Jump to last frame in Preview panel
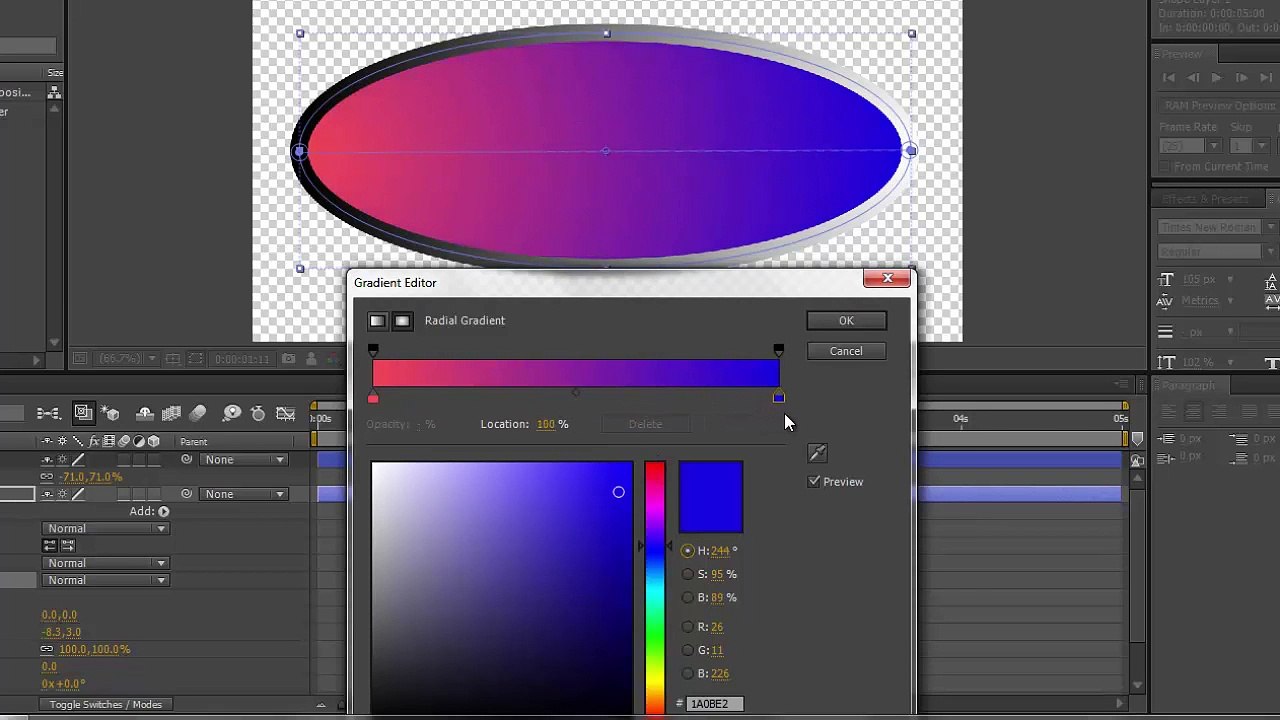 pyautogui.click(x=1265, y=78)
